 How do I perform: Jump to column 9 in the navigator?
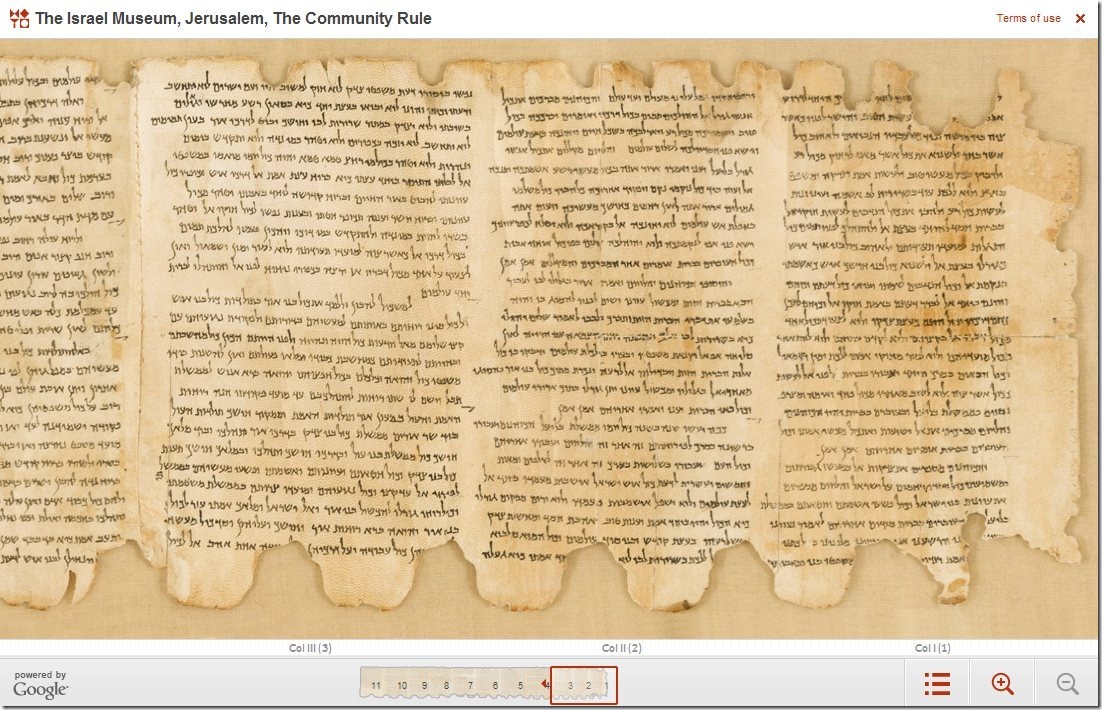click(424, 685)
